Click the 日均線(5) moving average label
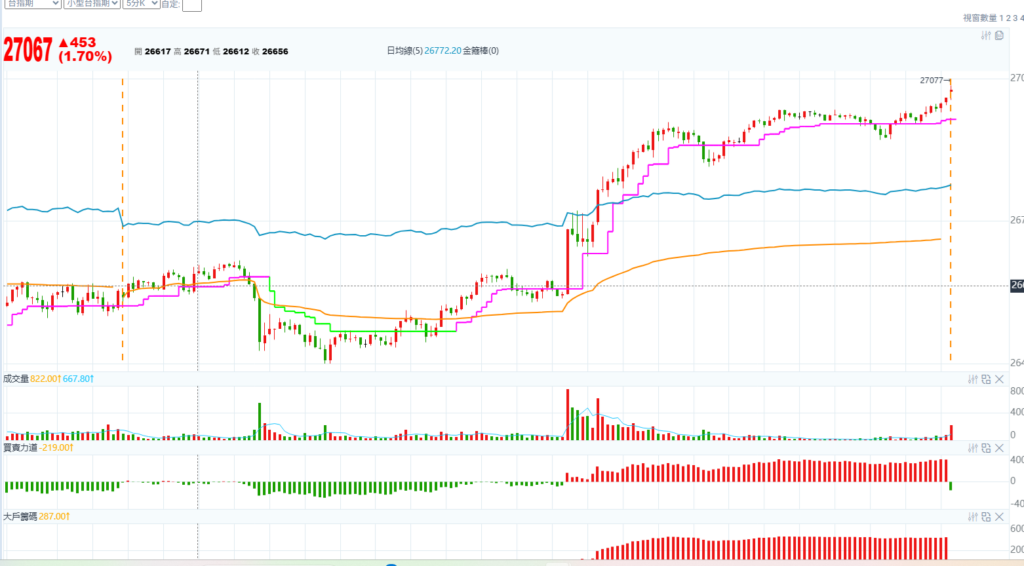 pos(405,51)
